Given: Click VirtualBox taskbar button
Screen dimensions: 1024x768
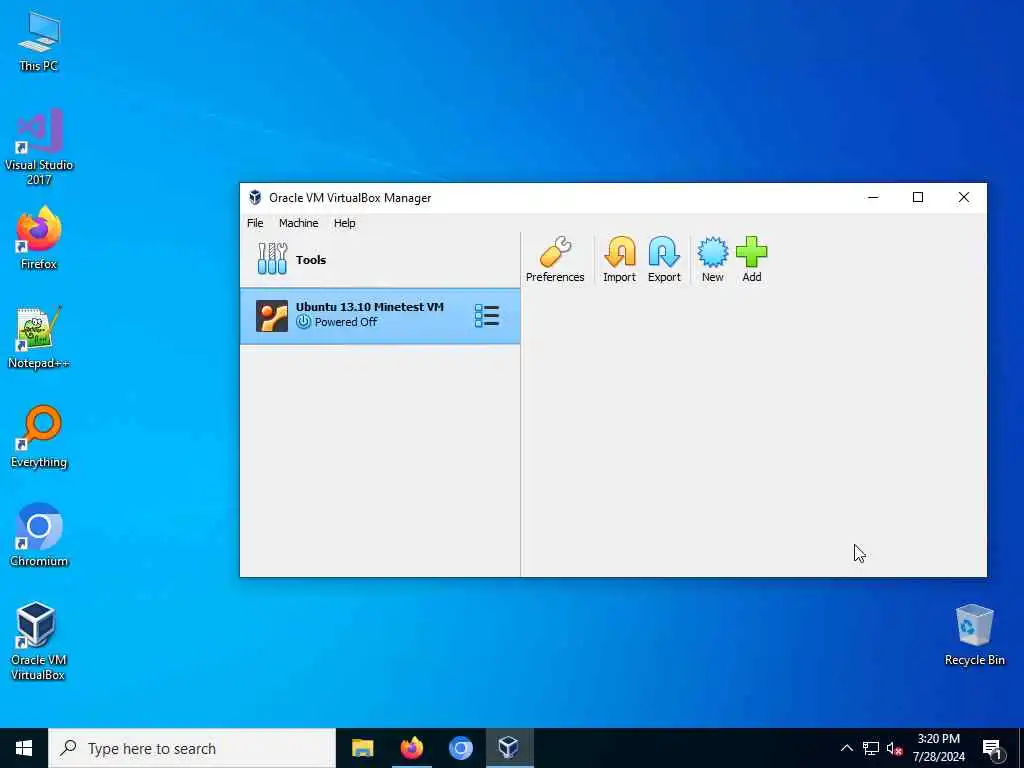Looking at the screenshot, I should [x=509, y=748].
